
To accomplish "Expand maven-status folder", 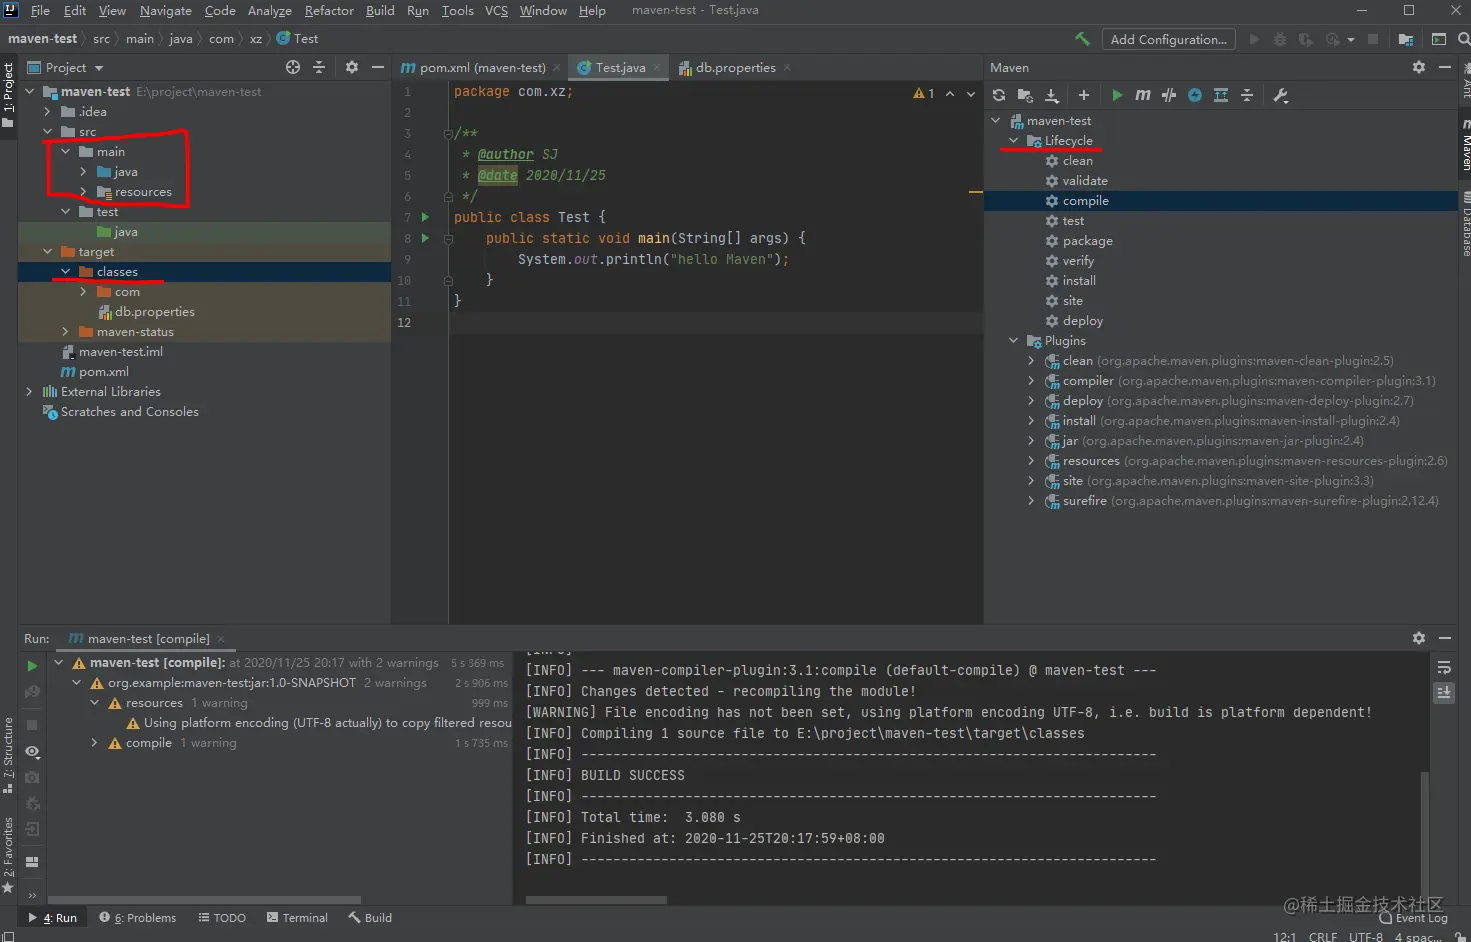I will 66,331.
